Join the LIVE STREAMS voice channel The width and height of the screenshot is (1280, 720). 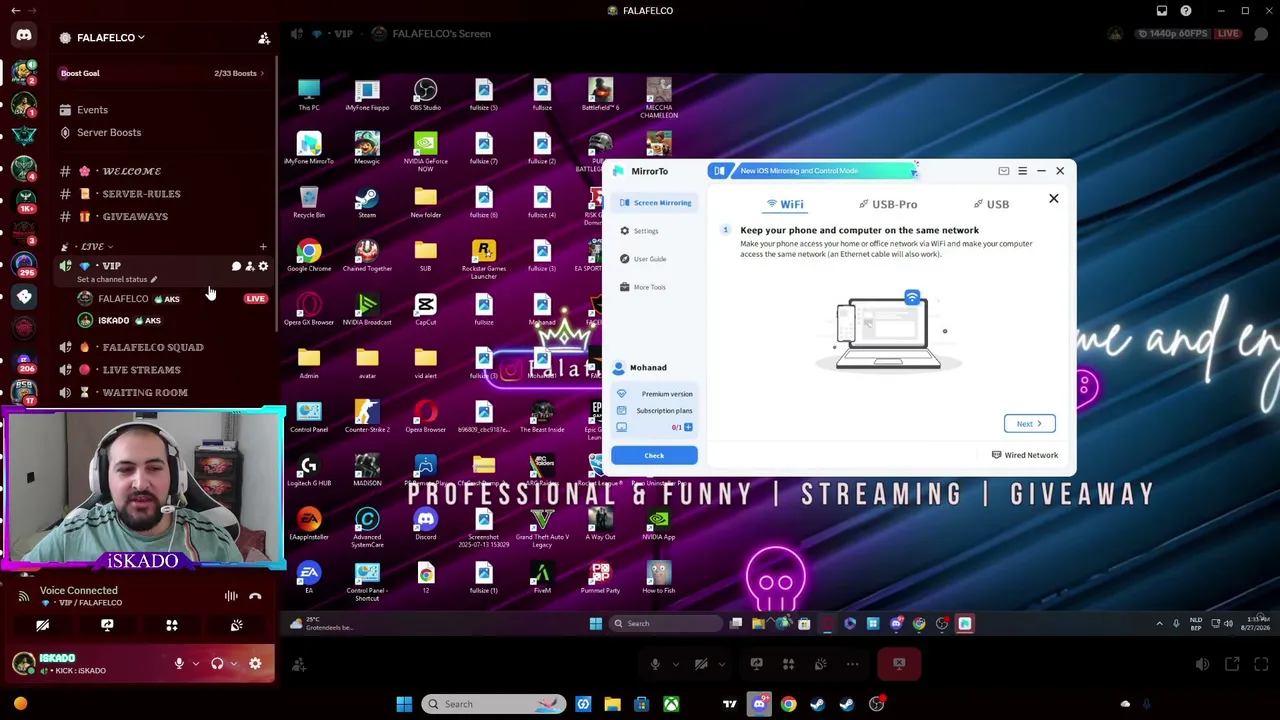pyautogui.click(x=141, y=370)
